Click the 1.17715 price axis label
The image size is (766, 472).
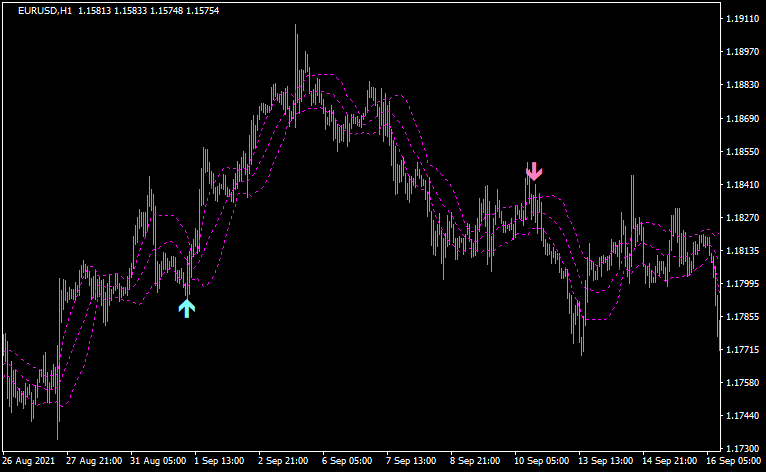(741, 350)
